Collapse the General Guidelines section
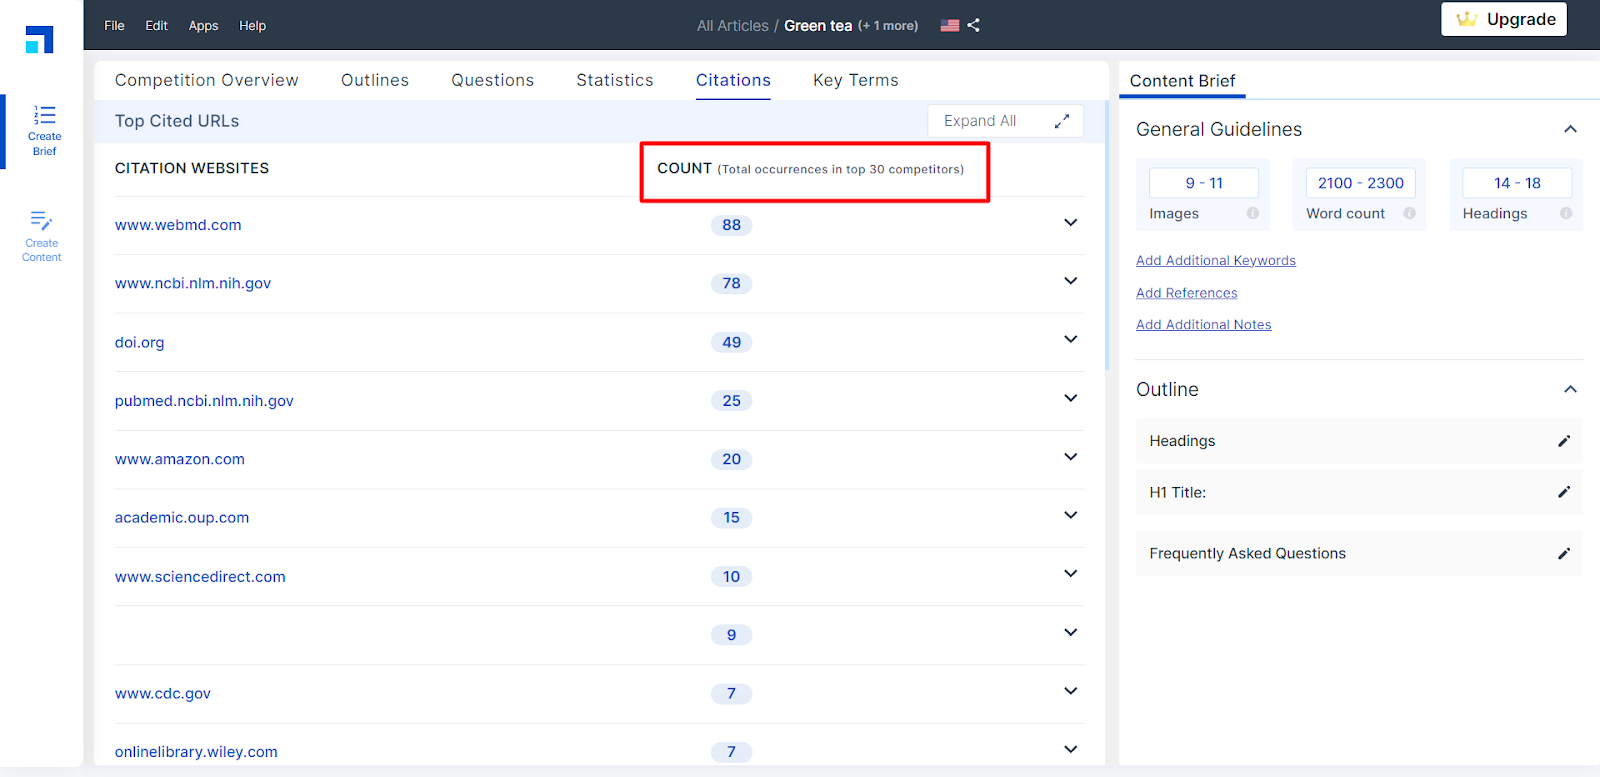Viewport: 1600px width, 777px height. pyautogui.click(x=1570, y=129)
